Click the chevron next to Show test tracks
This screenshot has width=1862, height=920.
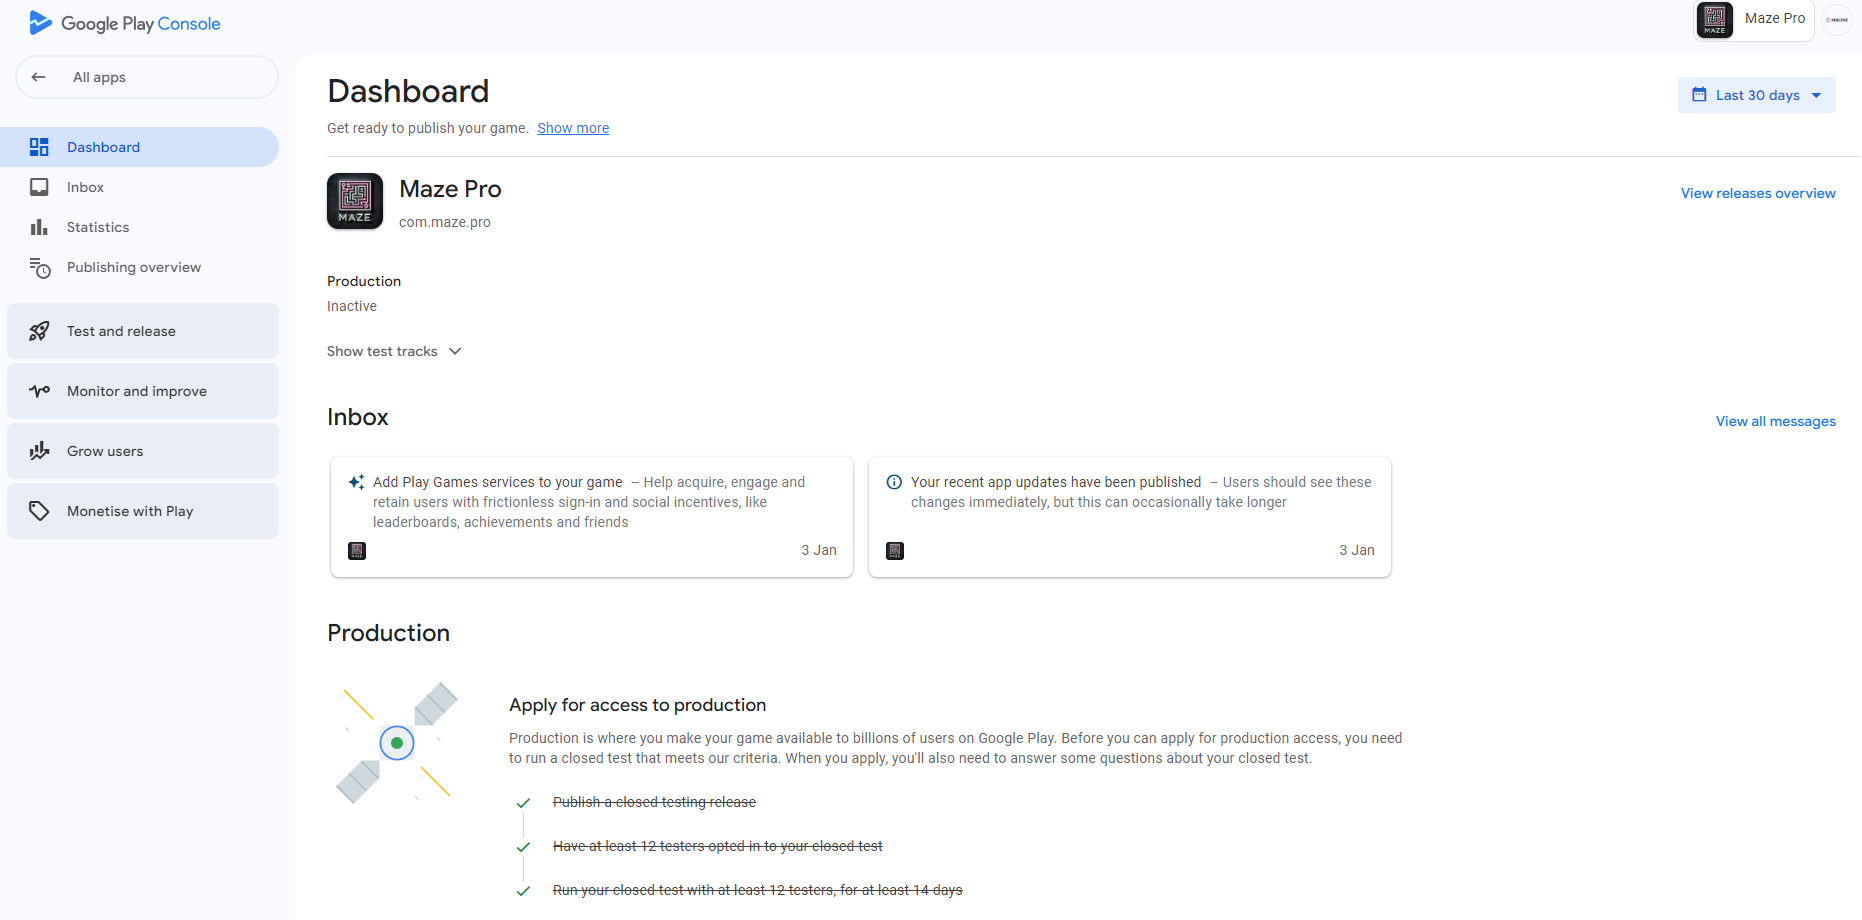(455, 351)
